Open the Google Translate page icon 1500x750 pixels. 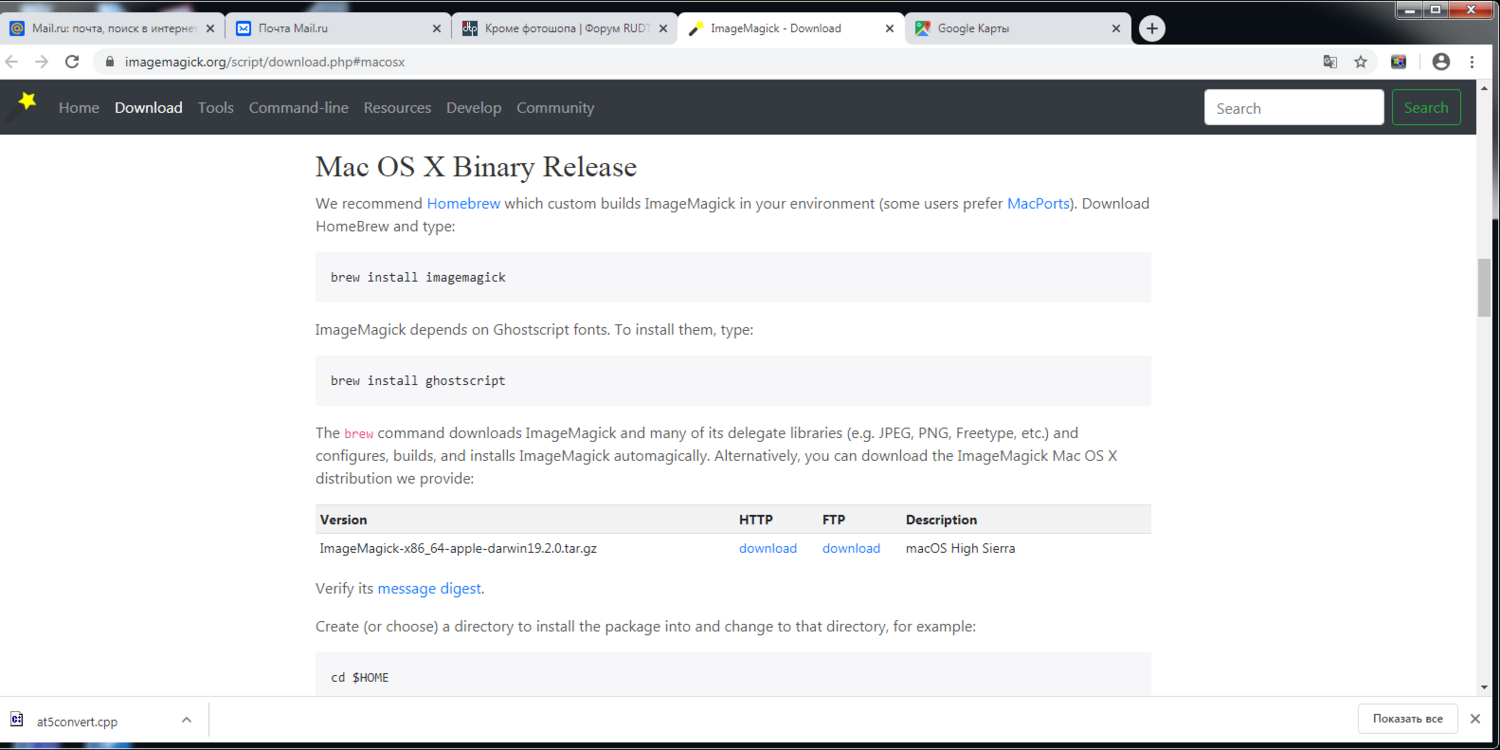(1330, 62)
